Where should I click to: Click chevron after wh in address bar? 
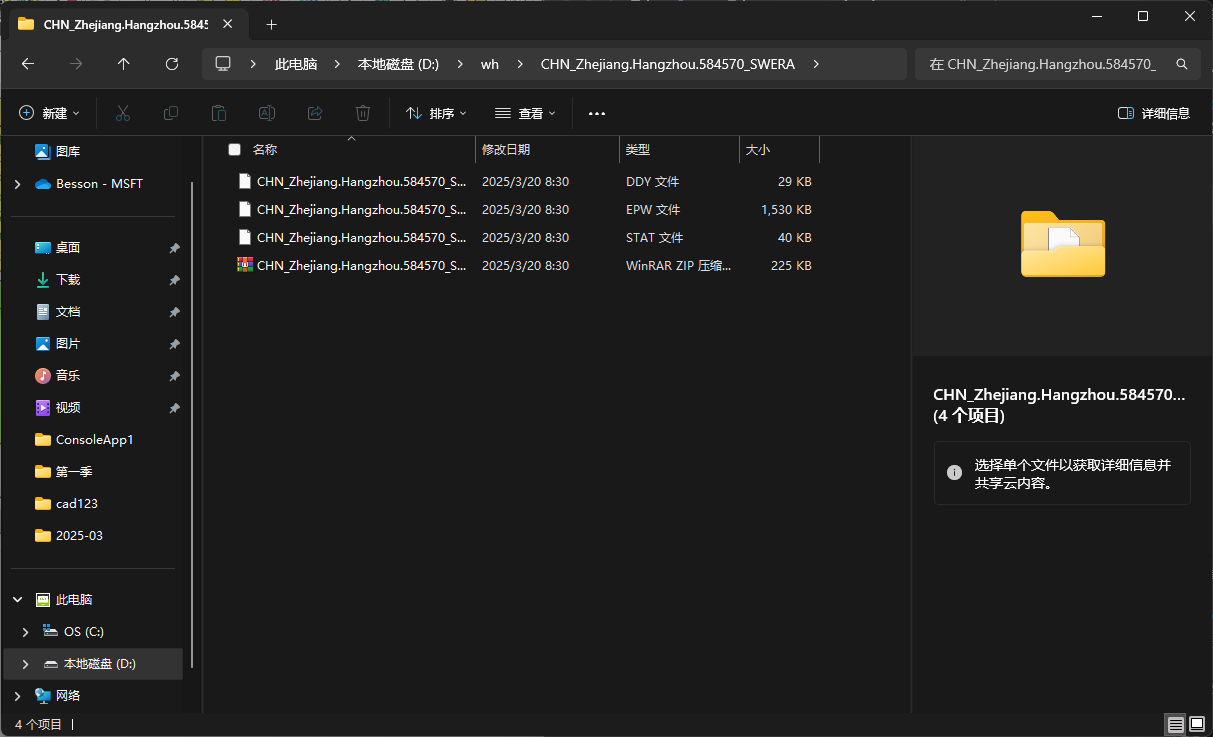pos(520,64)
